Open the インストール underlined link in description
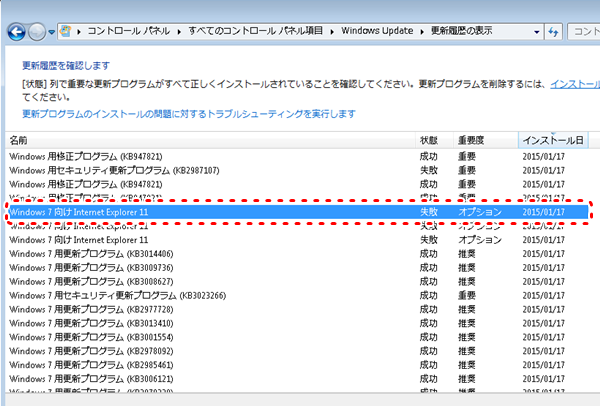This screenshot has width=600, height=406. [575, 84]
